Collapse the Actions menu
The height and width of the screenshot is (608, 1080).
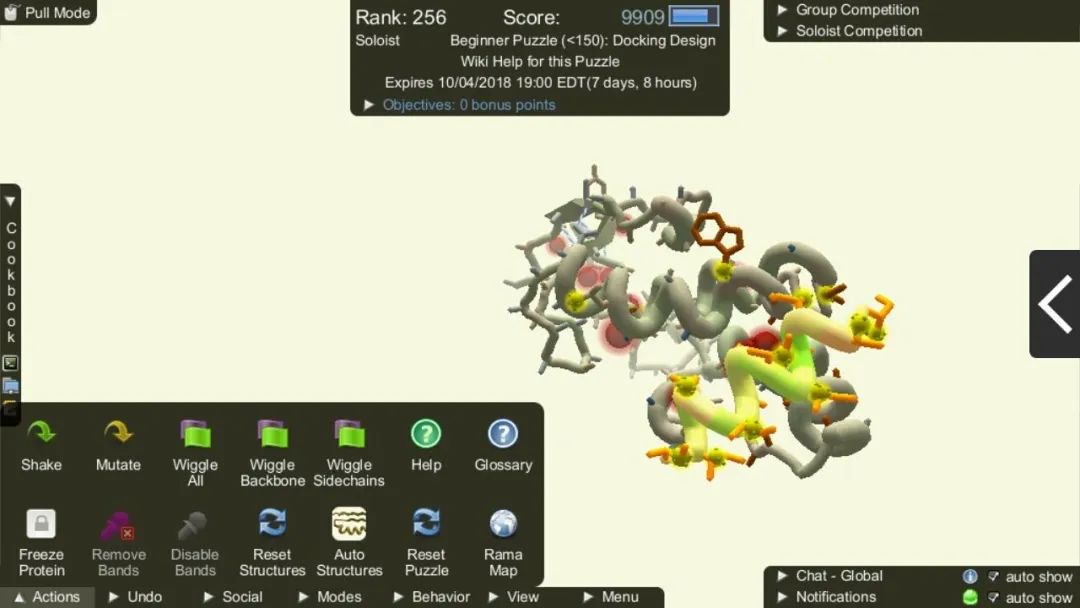[47, 596]
